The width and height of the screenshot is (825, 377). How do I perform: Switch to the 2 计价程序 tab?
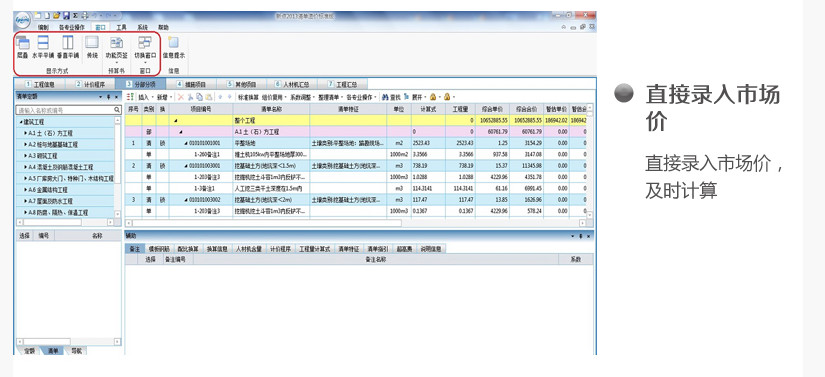click(89, 84)
